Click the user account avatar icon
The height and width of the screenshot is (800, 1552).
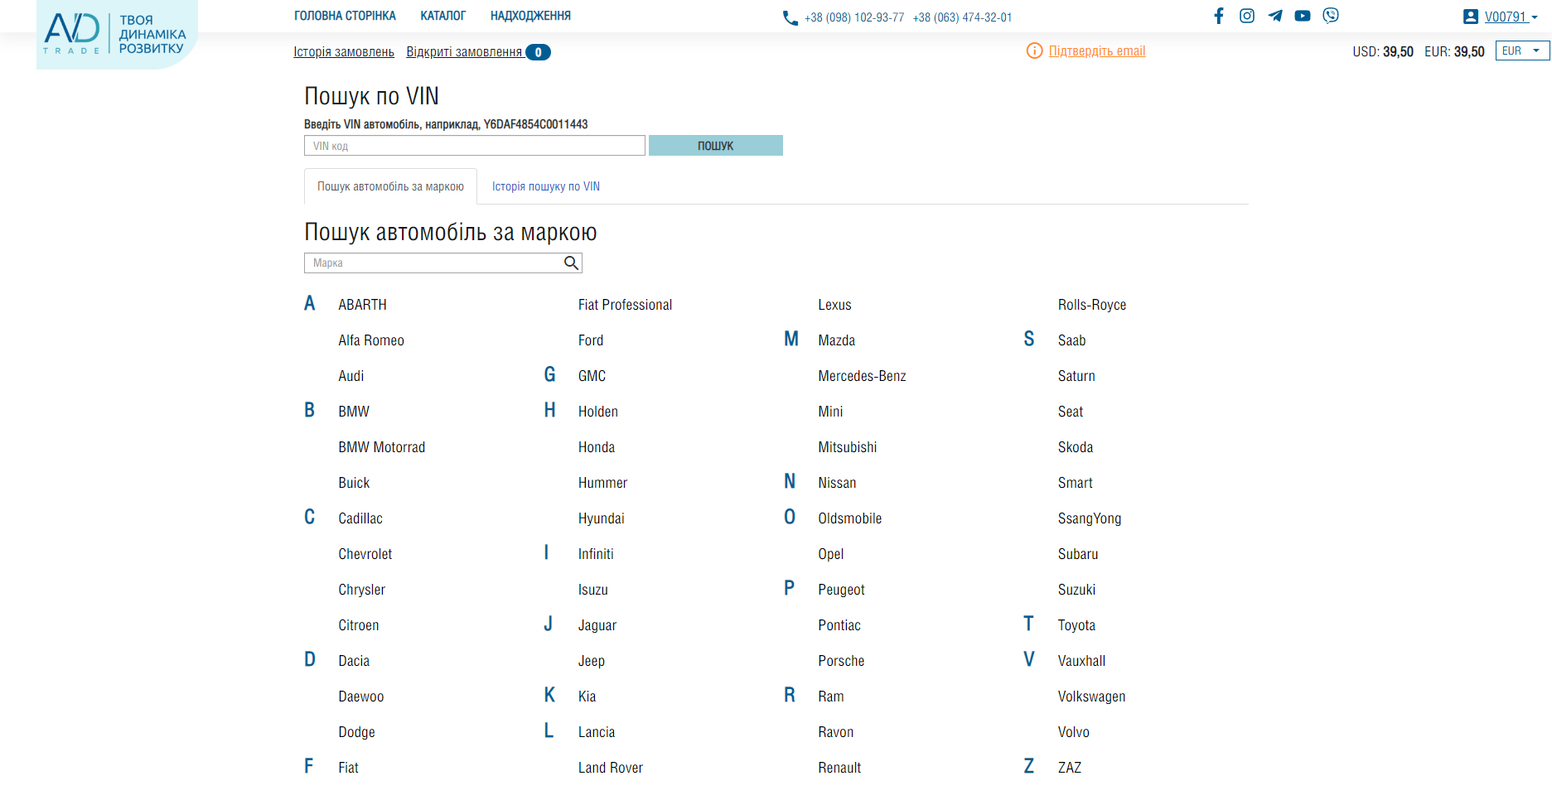pyautogui.click(x=1470, y=17)
